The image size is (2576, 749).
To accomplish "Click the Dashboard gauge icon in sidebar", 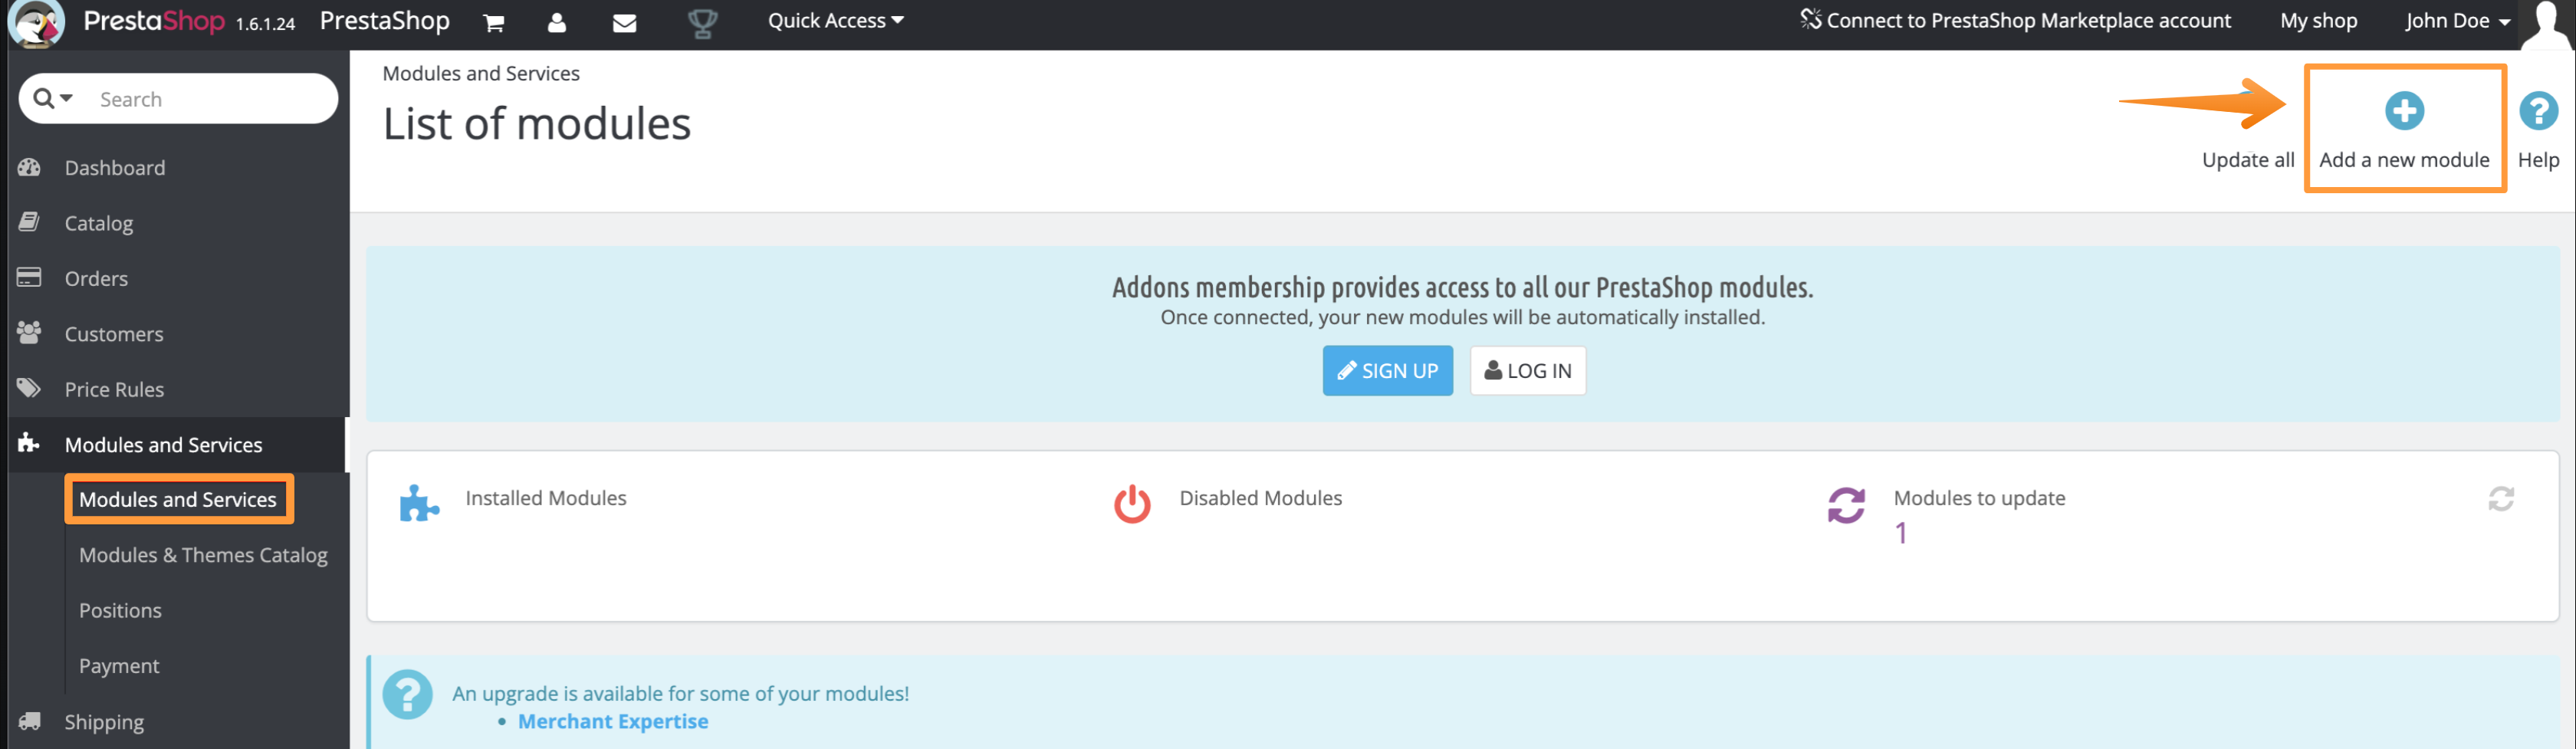I will click(x=29, y=167).
